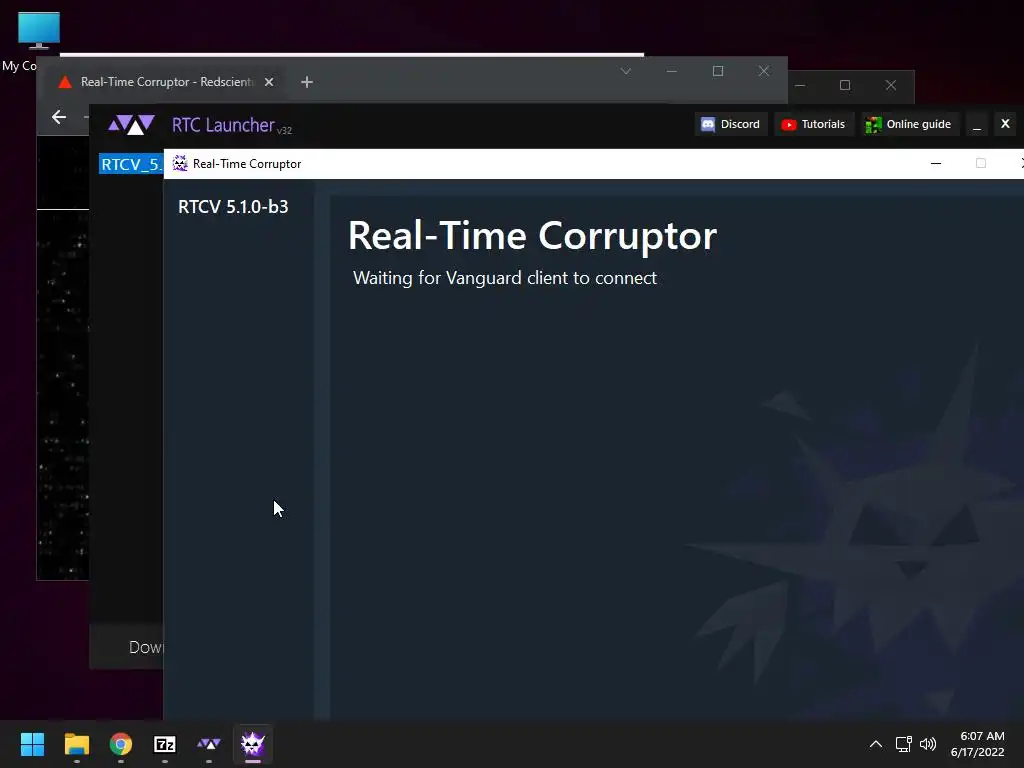Switch to RTC Launcher taskbar icon

[209, 744]
